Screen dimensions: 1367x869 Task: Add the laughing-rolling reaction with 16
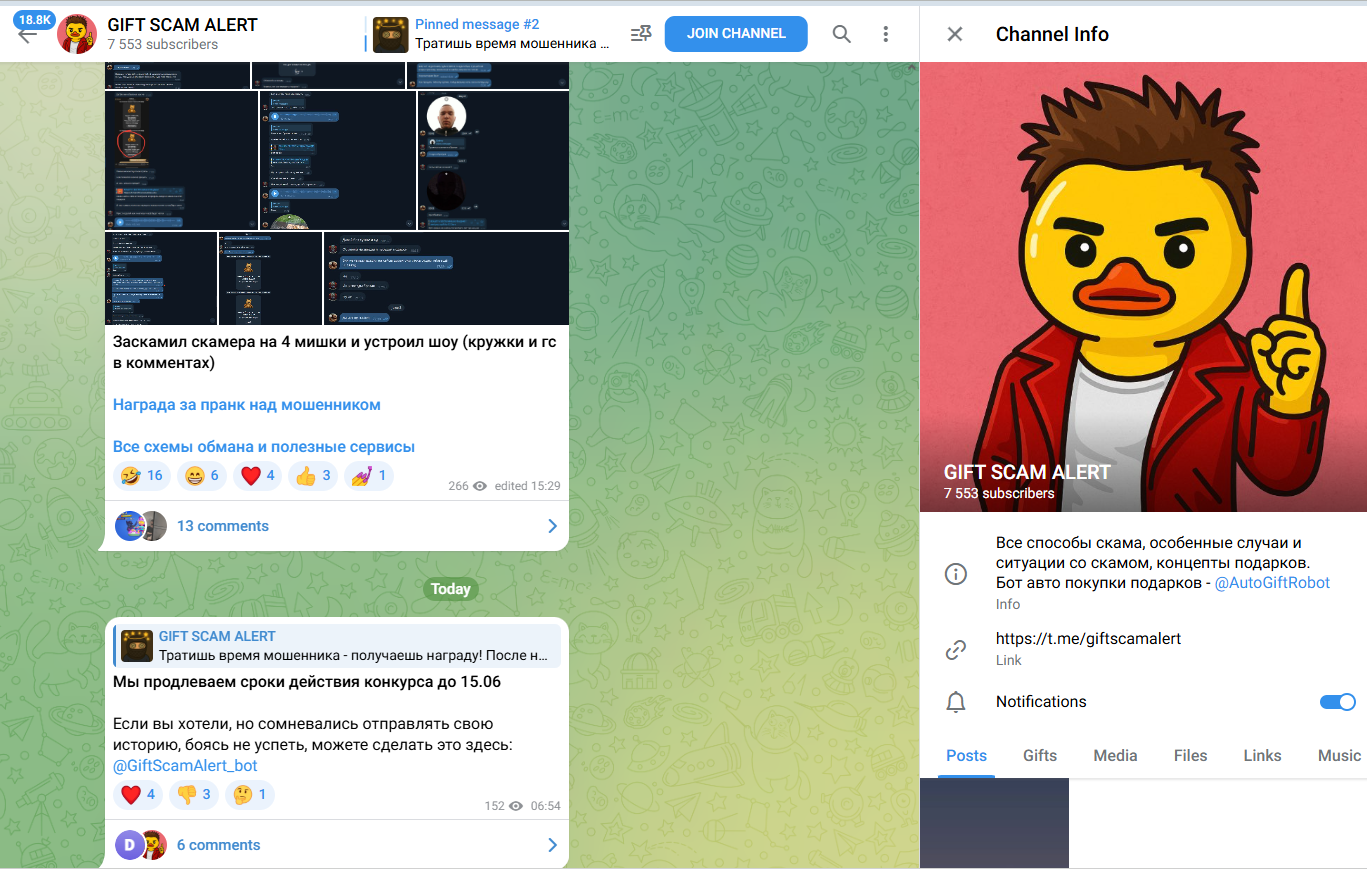(x=141, y=476)
